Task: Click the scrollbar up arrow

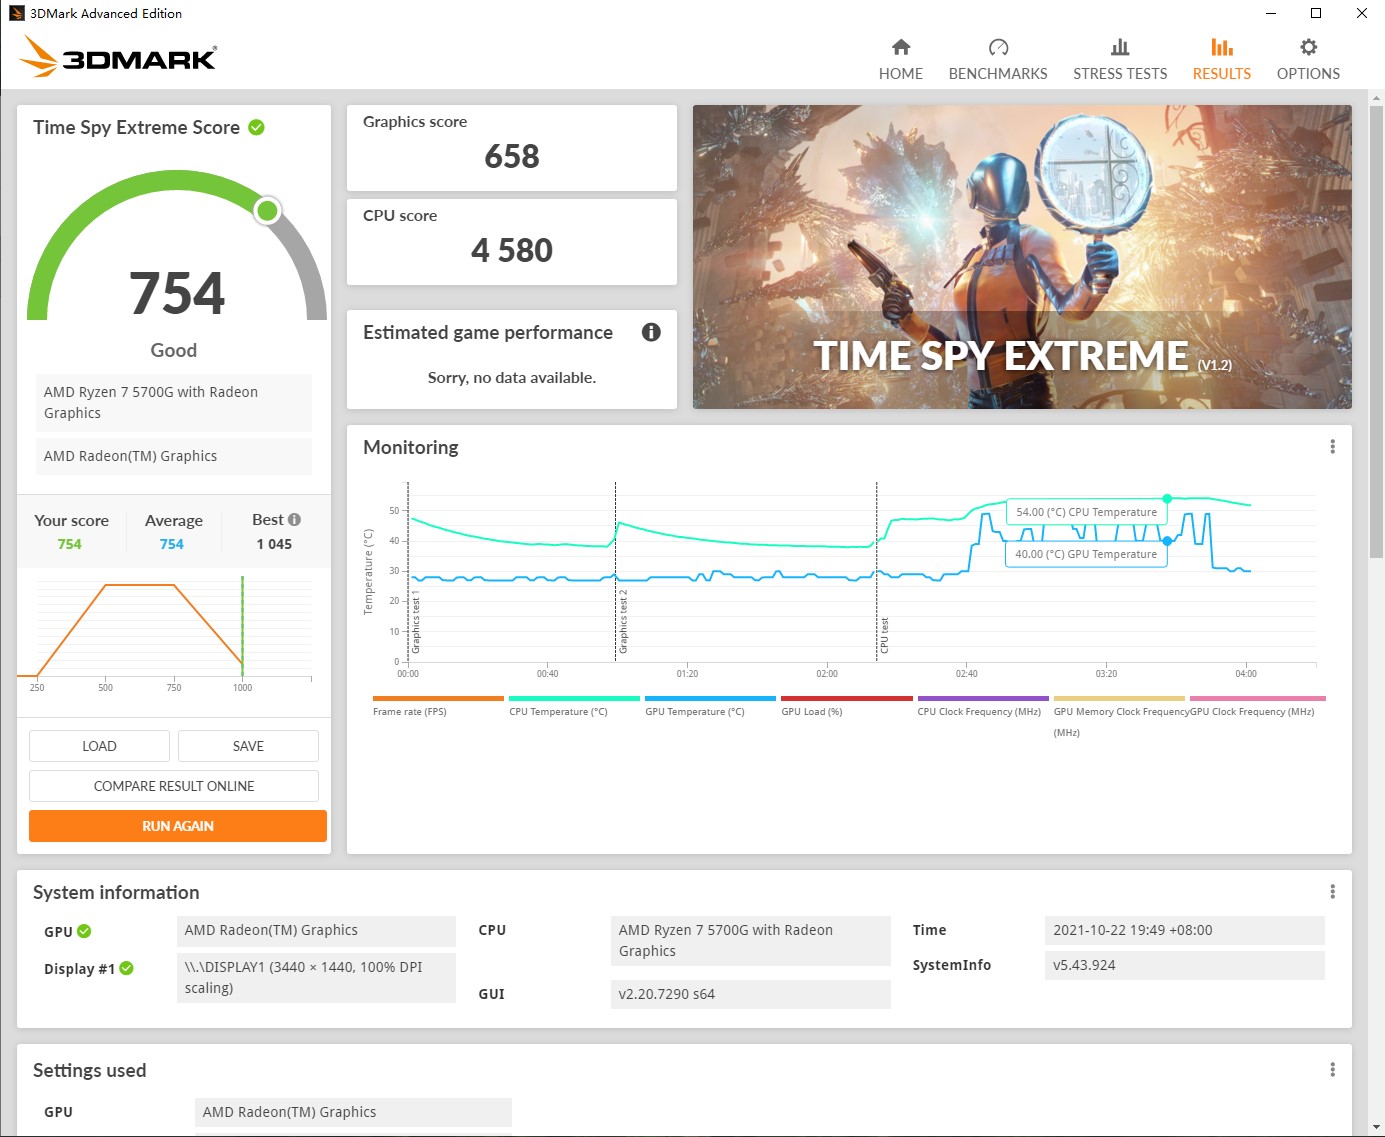Action: [1377, 98]
